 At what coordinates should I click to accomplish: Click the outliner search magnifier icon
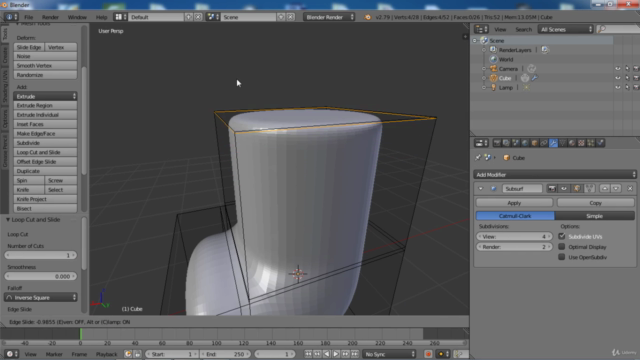[601, 29]
